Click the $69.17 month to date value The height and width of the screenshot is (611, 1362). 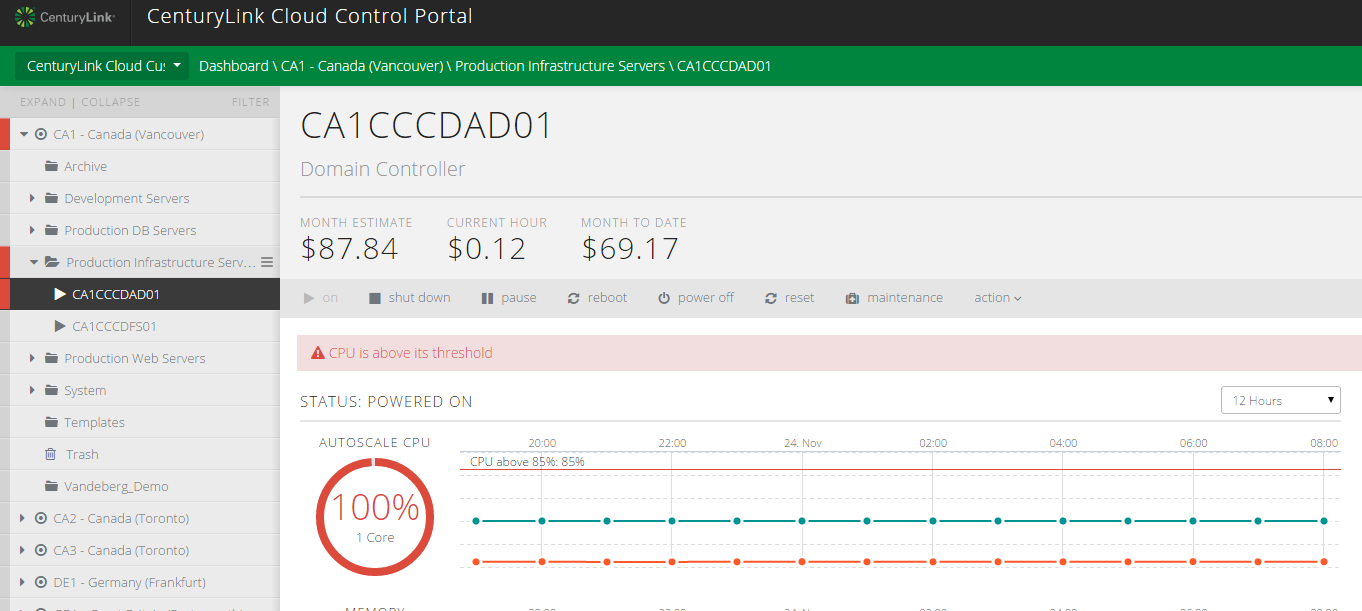tap(630, 249)
